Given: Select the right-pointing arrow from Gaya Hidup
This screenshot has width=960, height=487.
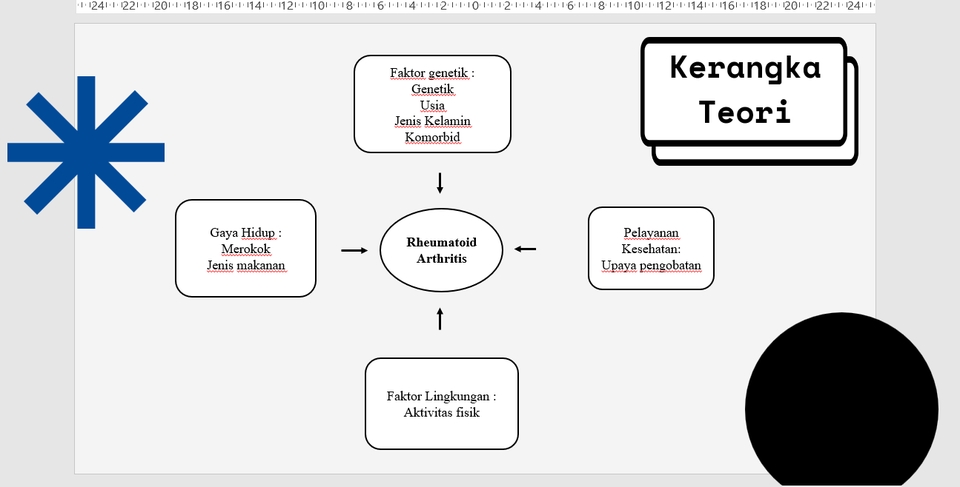Looking at the screenshot, I should [354, 250].
